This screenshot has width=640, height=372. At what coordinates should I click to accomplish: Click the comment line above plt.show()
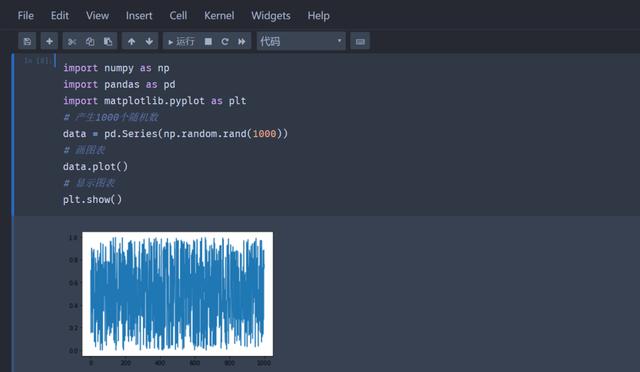(89, 183)
